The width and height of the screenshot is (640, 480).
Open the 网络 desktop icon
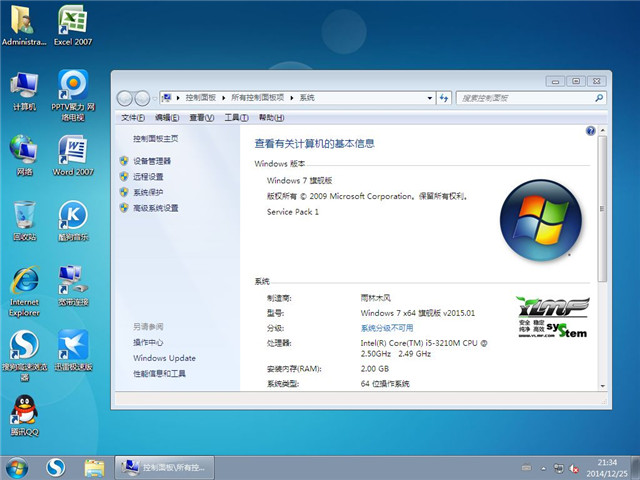tap(24, 155)
